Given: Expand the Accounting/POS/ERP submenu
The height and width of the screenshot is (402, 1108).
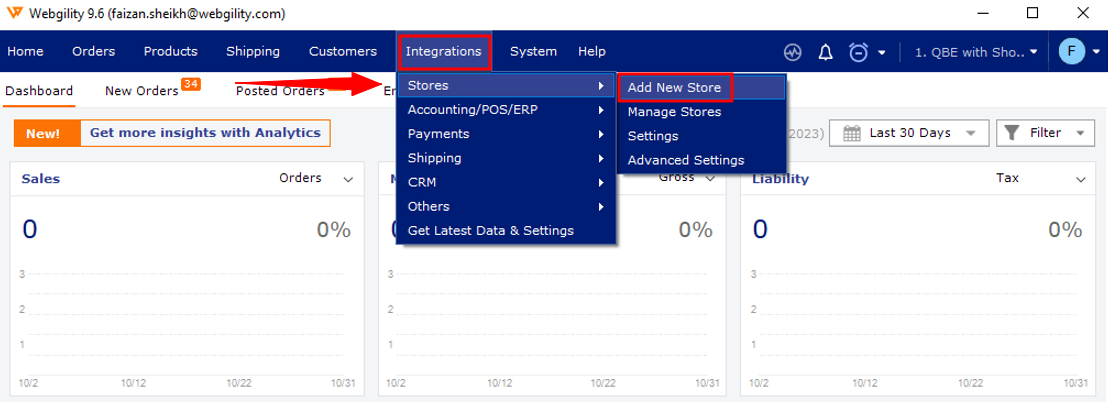Looking at the screenshot, I should [506, 110].
